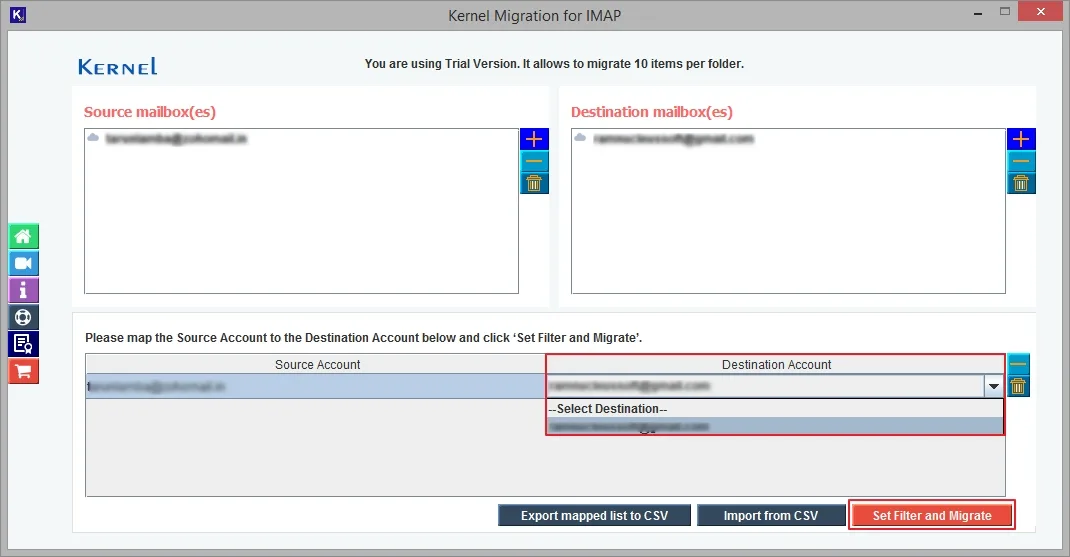Open the lifebuoy support sidebar icon
The width and height of the screenshot is (1070, 557).
(x=23, y=317)
